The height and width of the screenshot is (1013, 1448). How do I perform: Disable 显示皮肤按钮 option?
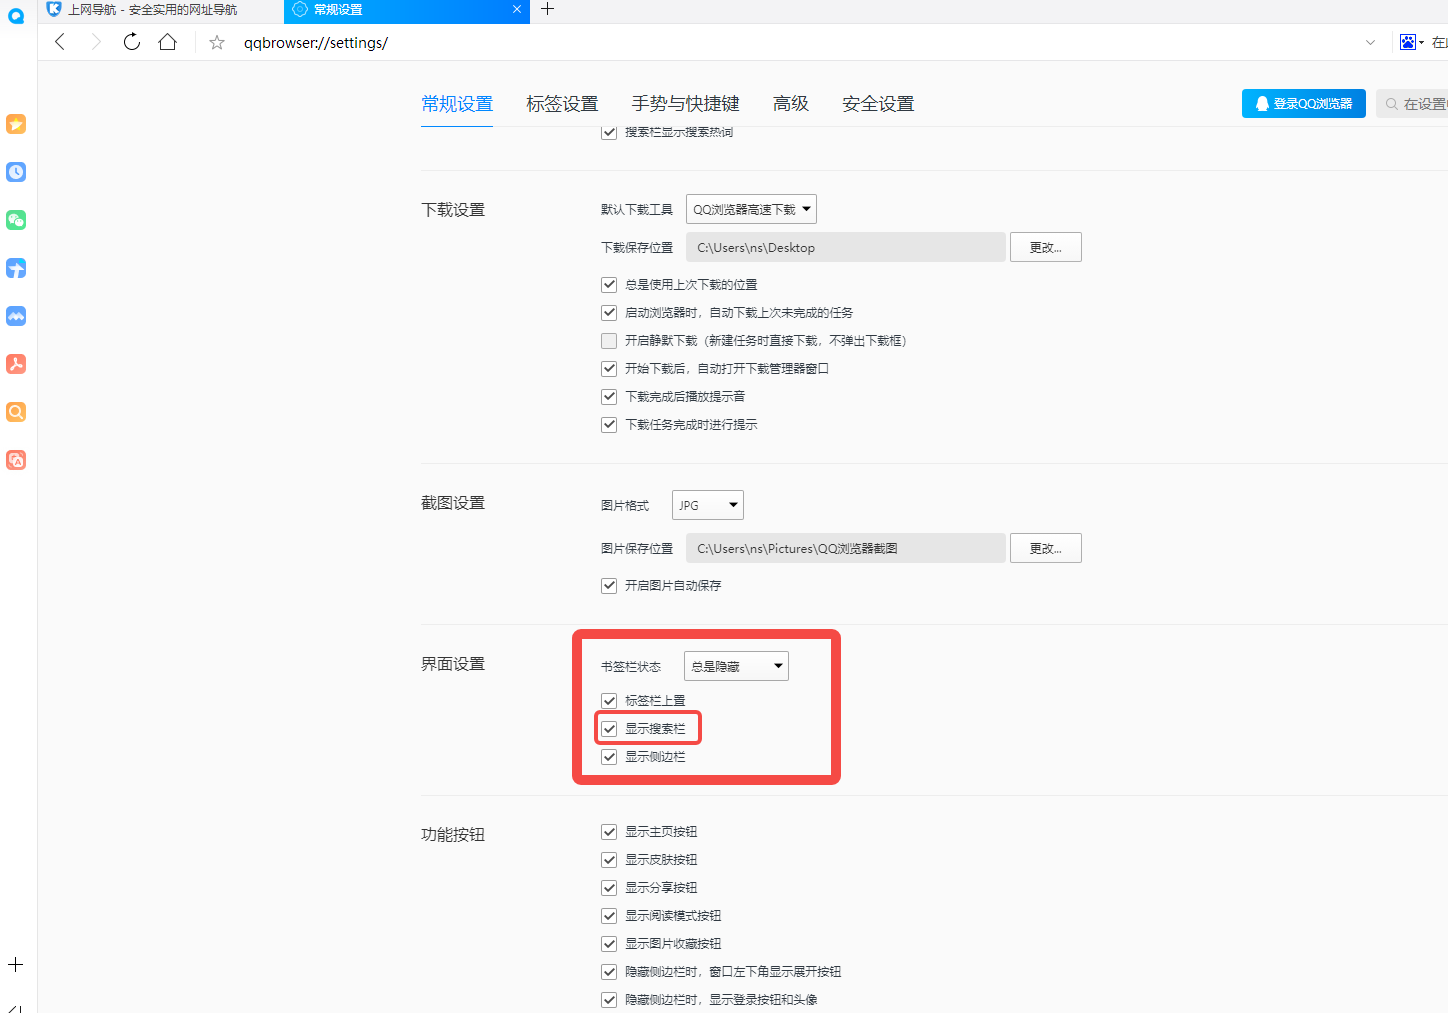(x=609, y=859)
